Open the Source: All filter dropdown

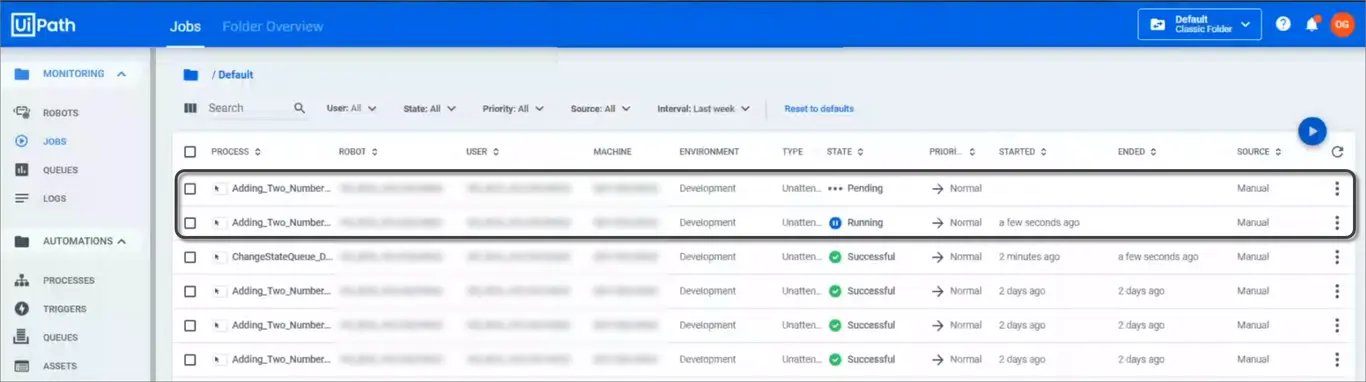point(600,108)
